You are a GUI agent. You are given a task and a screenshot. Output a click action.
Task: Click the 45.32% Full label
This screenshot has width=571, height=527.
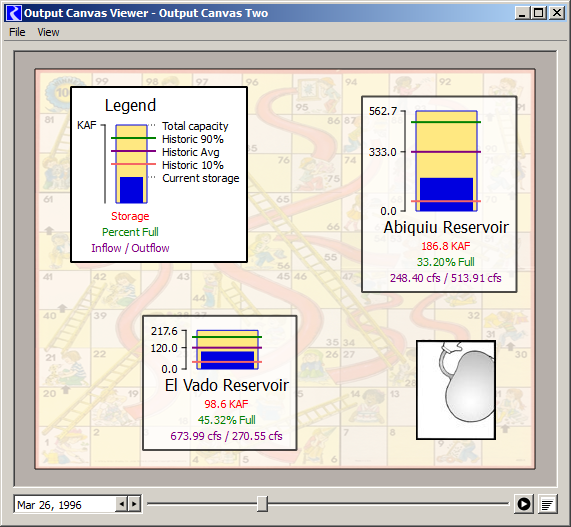tap(227, 420)
